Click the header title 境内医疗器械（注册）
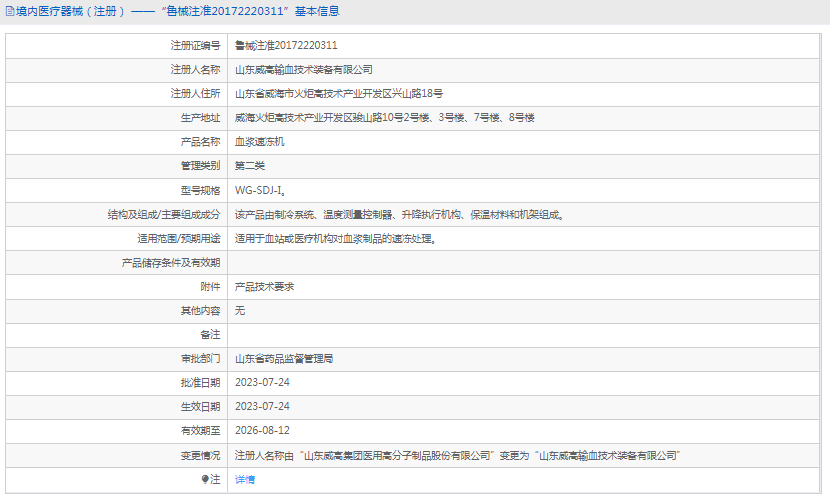The width and height of the screenshot is (830, 501). pyautogui.click(x=70, y=11)
